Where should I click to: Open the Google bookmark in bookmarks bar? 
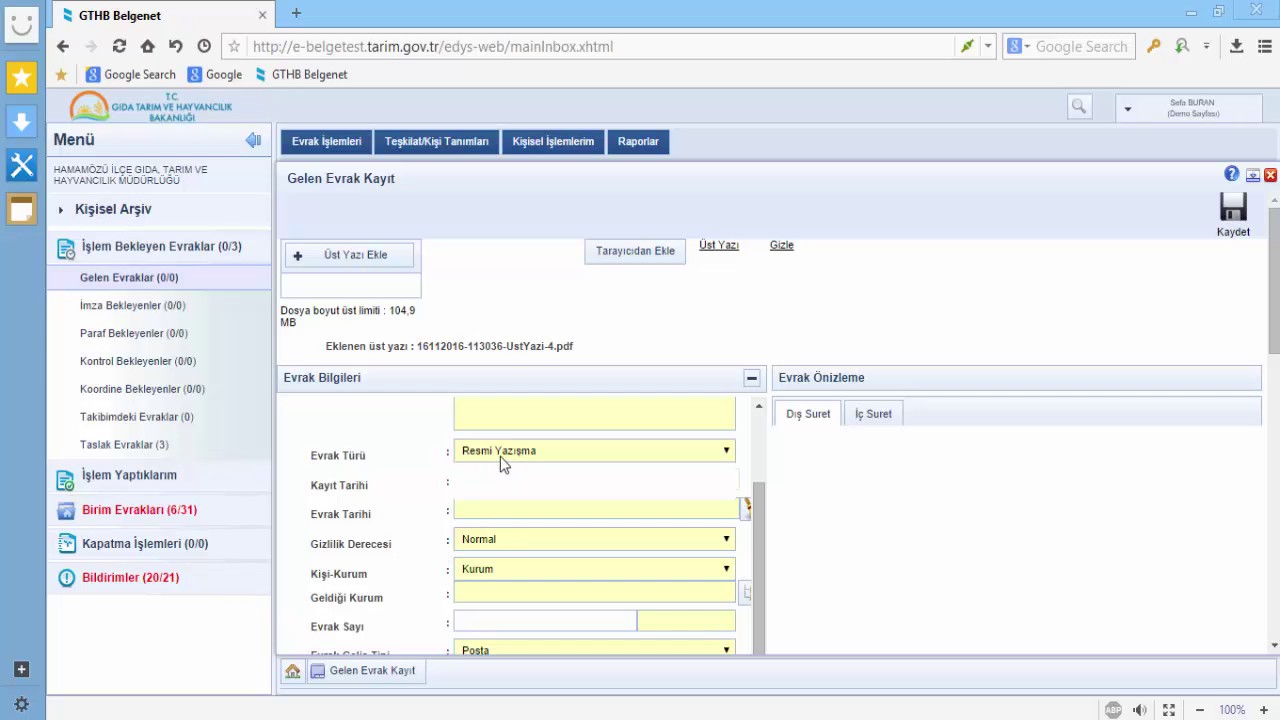215,75
